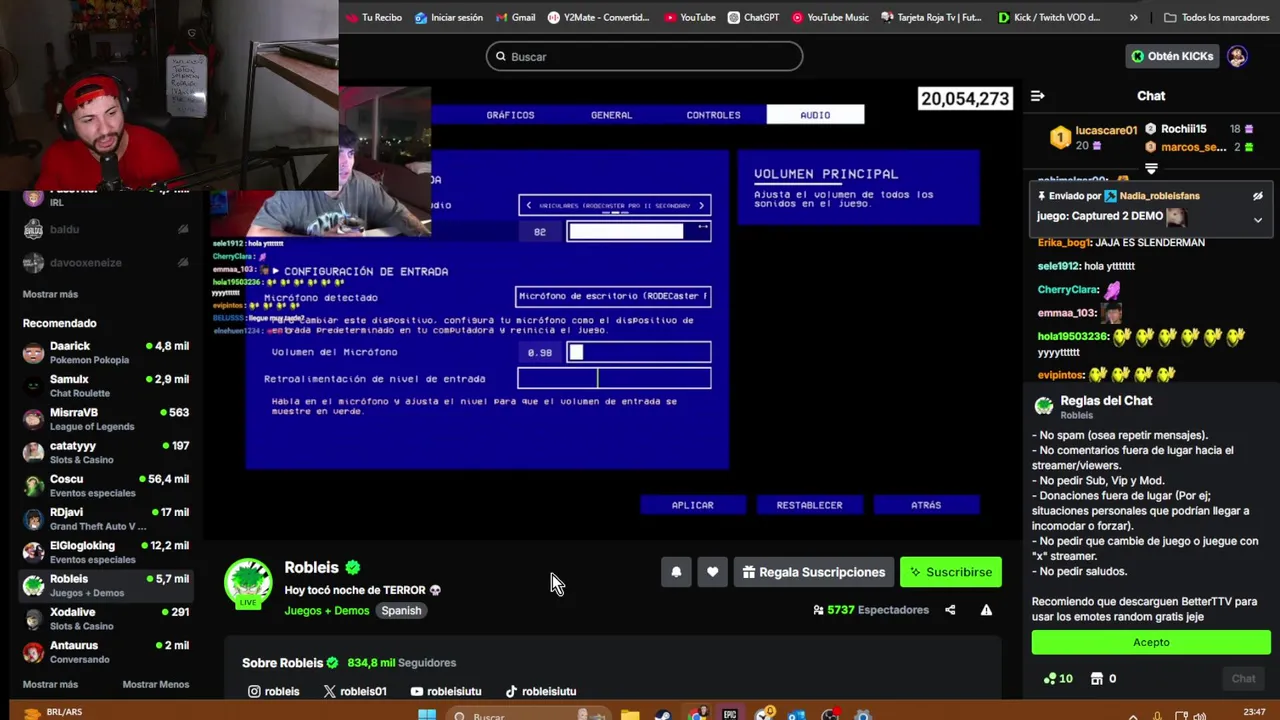
Task: Open the user profile avatar menu
Action: 1238,56
